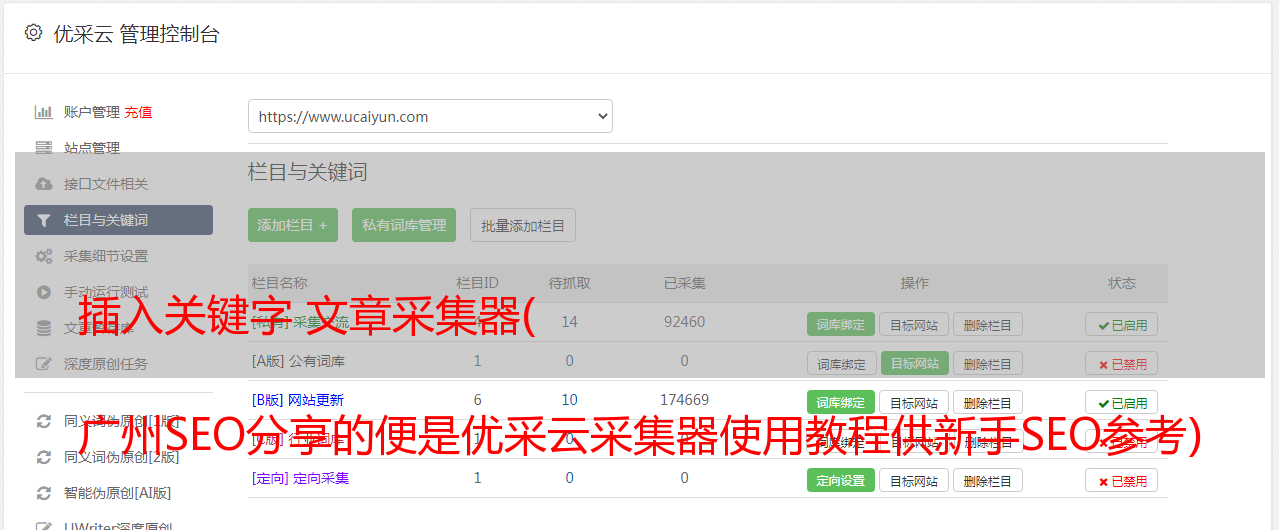Click 删除栏目 for 定向采集 row
Screen dimensions: 1279x530
987,480
